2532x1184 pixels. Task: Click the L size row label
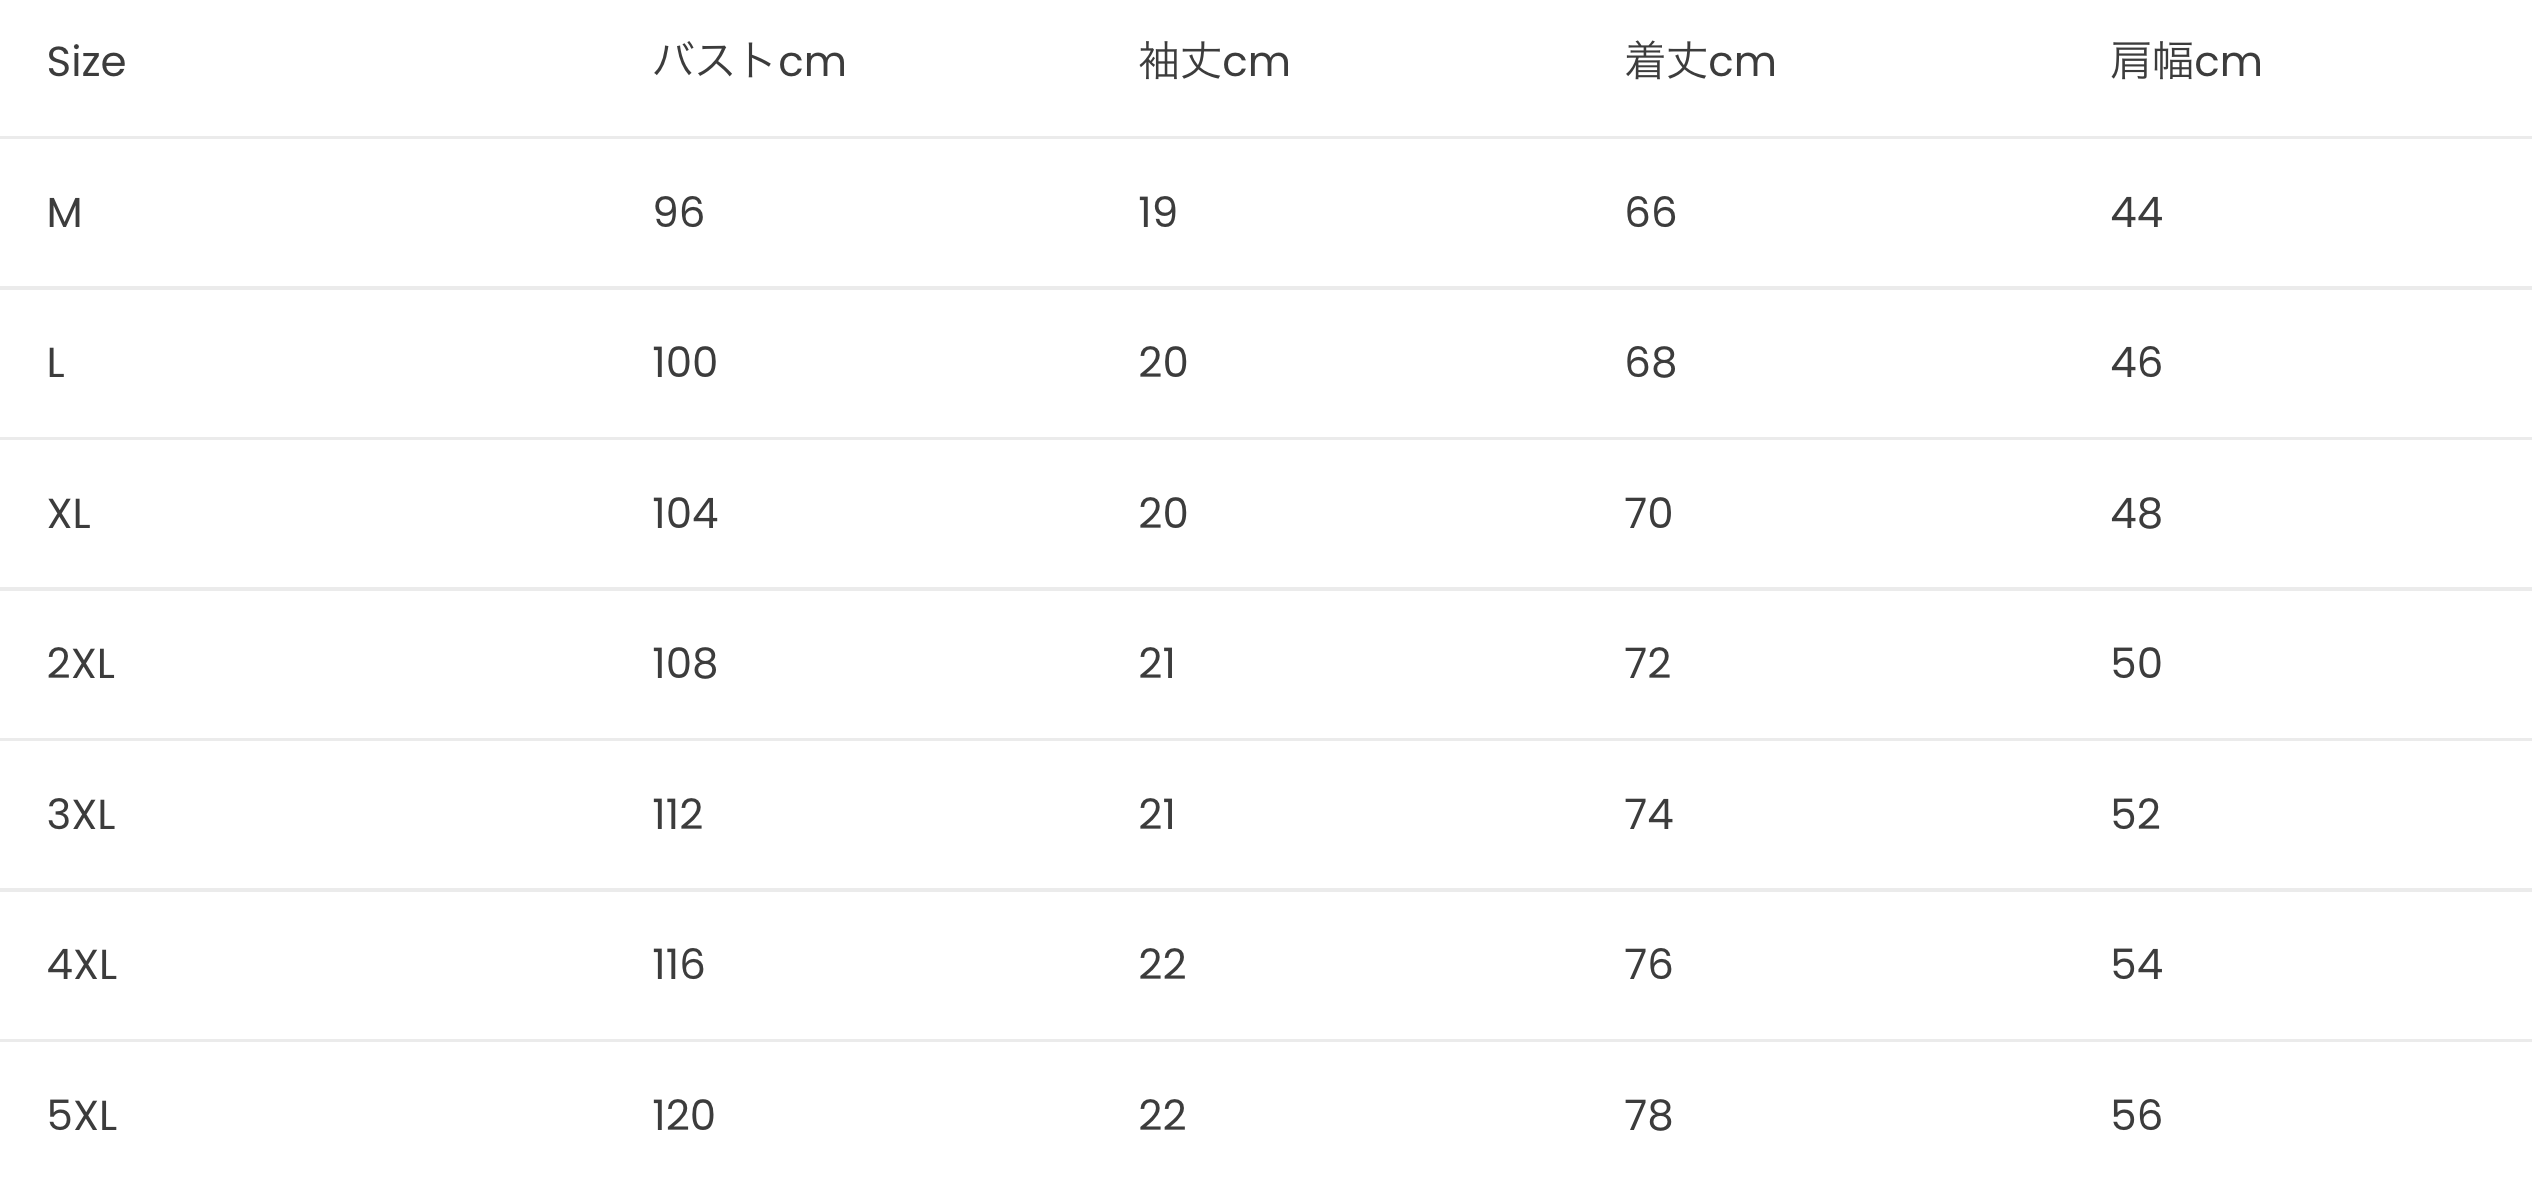point(56,363)
